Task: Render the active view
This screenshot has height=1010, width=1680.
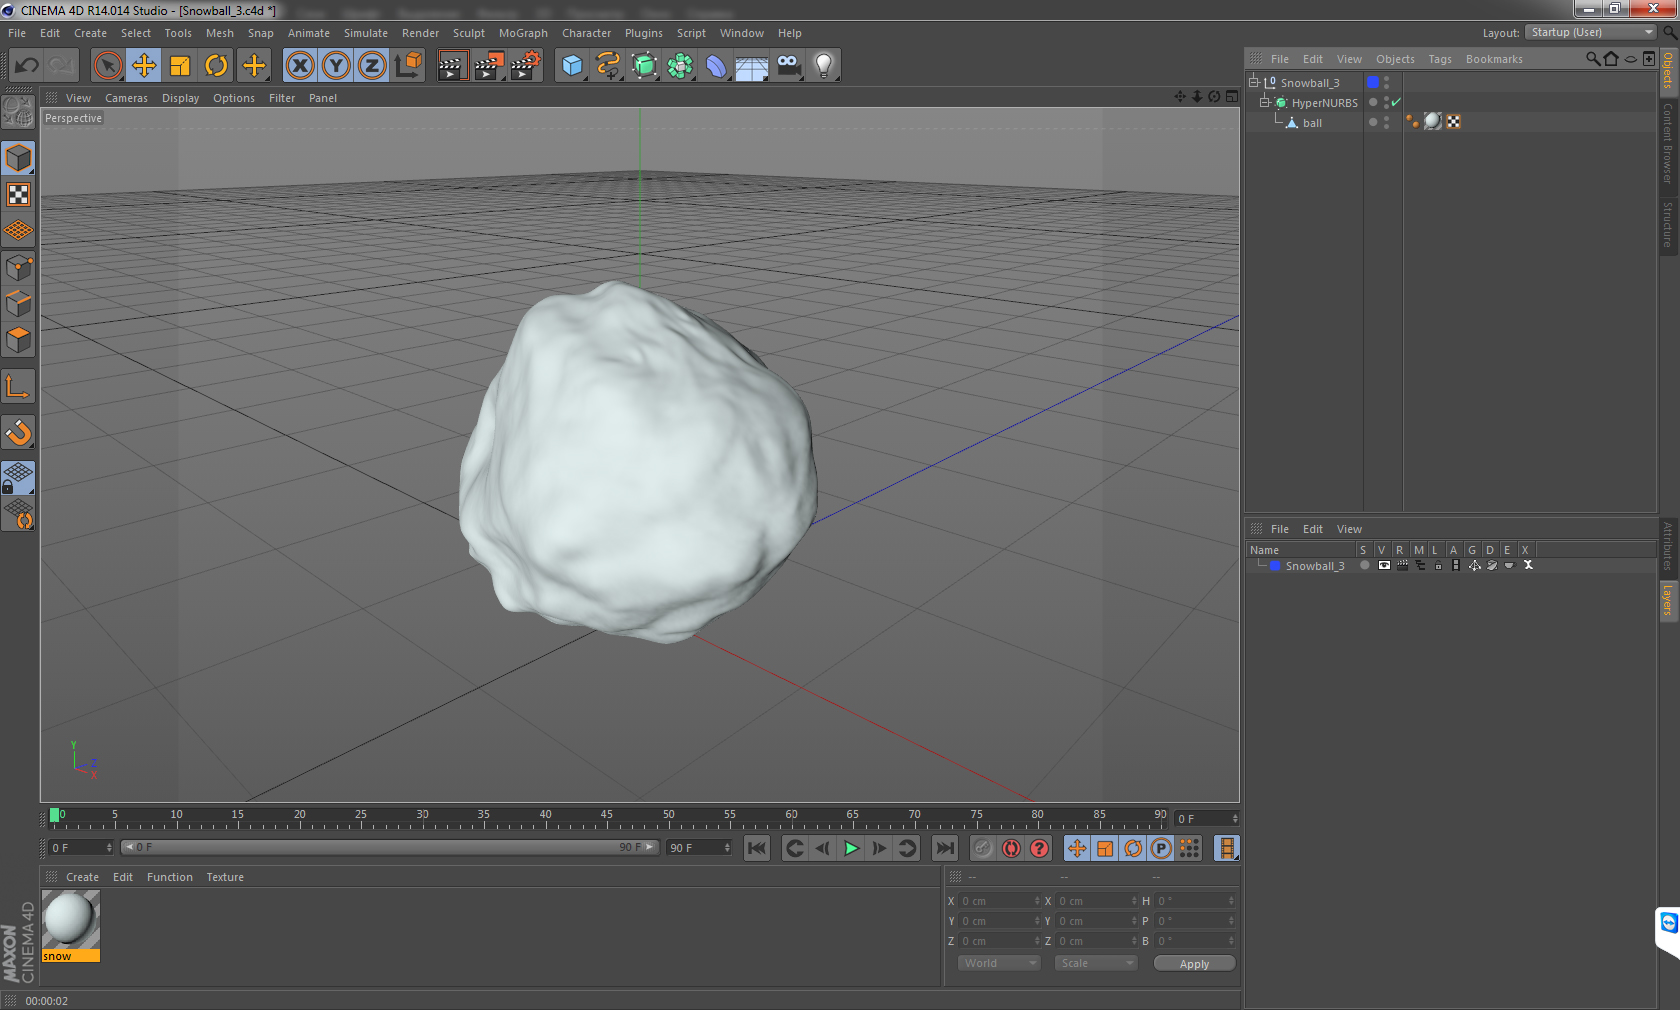Action: coord(452,66)
